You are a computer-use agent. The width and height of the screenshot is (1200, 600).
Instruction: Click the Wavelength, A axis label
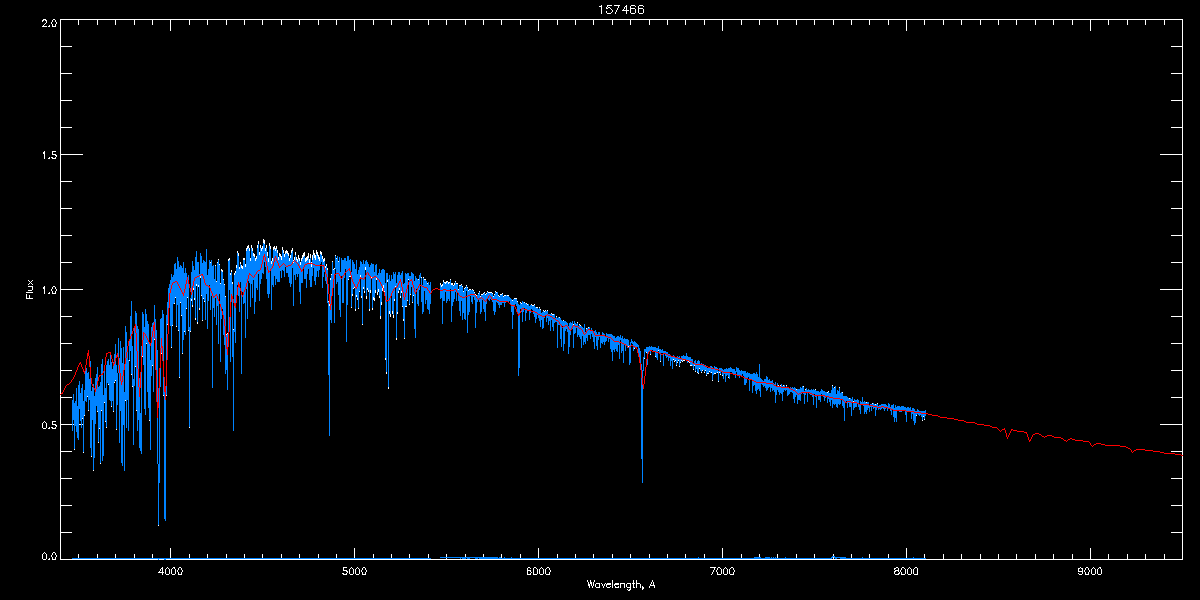point(620,585)
